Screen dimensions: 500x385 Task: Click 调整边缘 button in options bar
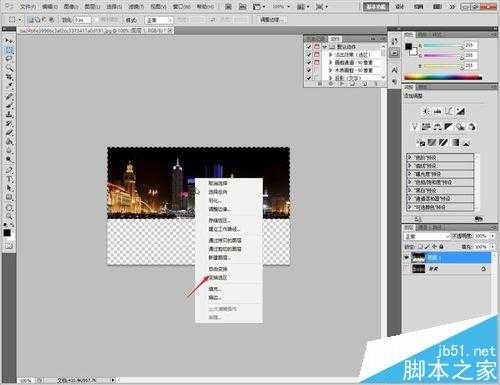tap(272, 20)
